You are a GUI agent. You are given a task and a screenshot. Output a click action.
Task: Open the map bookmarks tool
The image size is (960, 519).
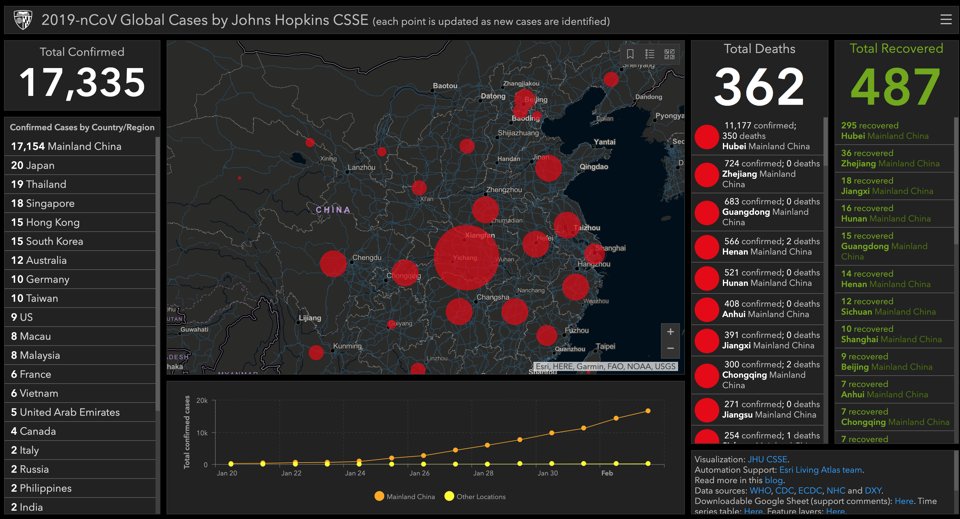[x=630, y=54]
